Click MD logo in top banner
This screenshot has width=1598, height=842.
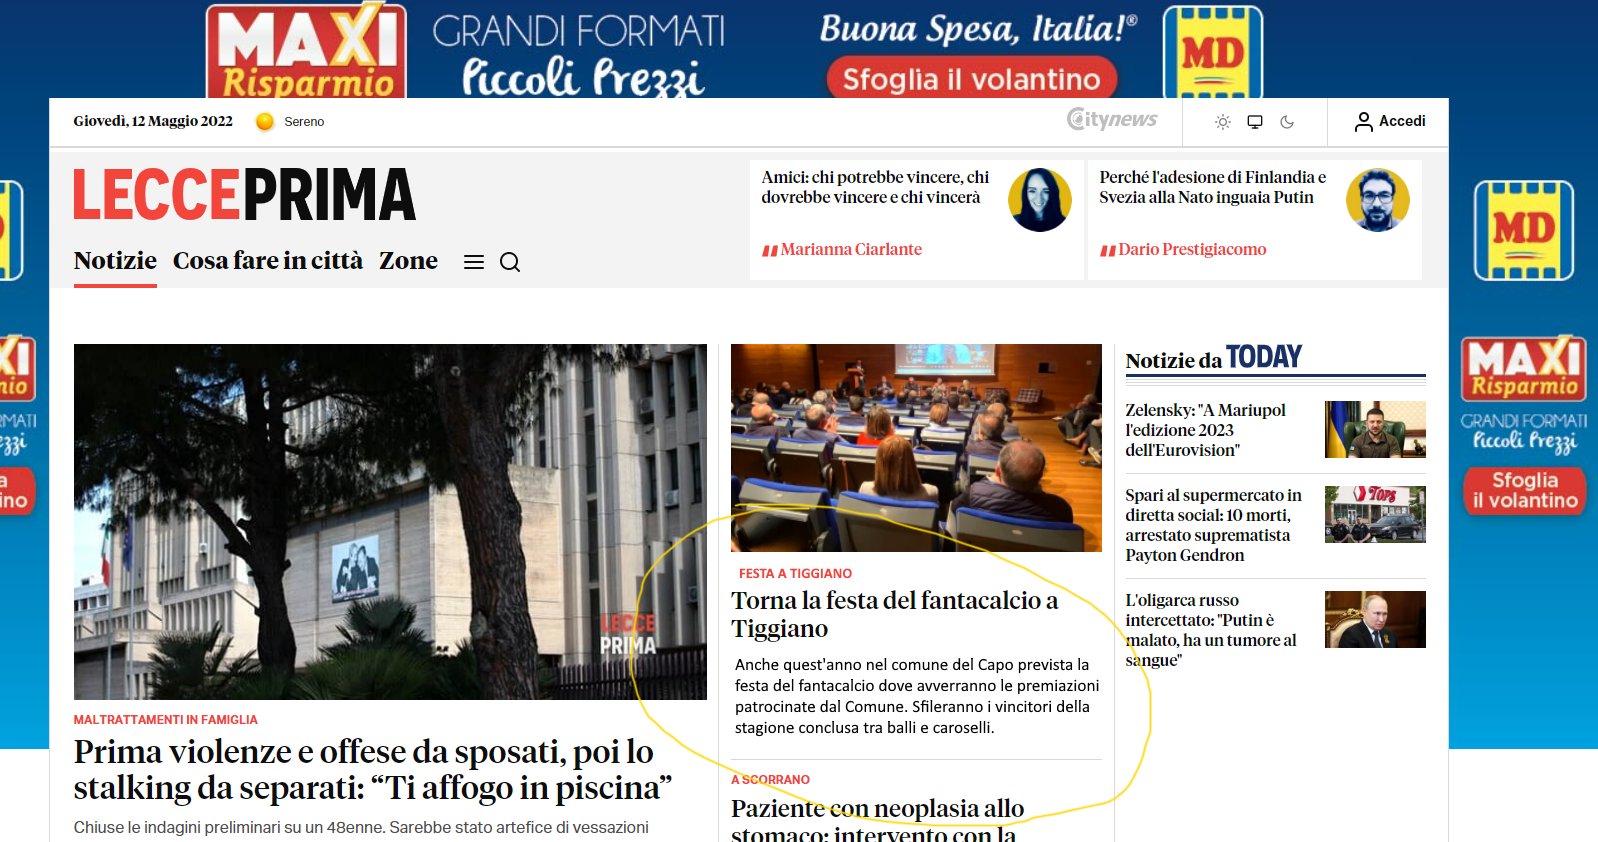(1213, 53)
